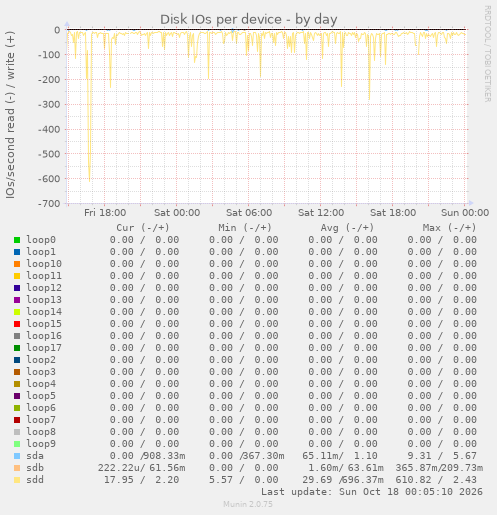Select the loop9 legend label
Image resolution: width=497 pixels, height=515 pixels.
click(x=41, y=444)
